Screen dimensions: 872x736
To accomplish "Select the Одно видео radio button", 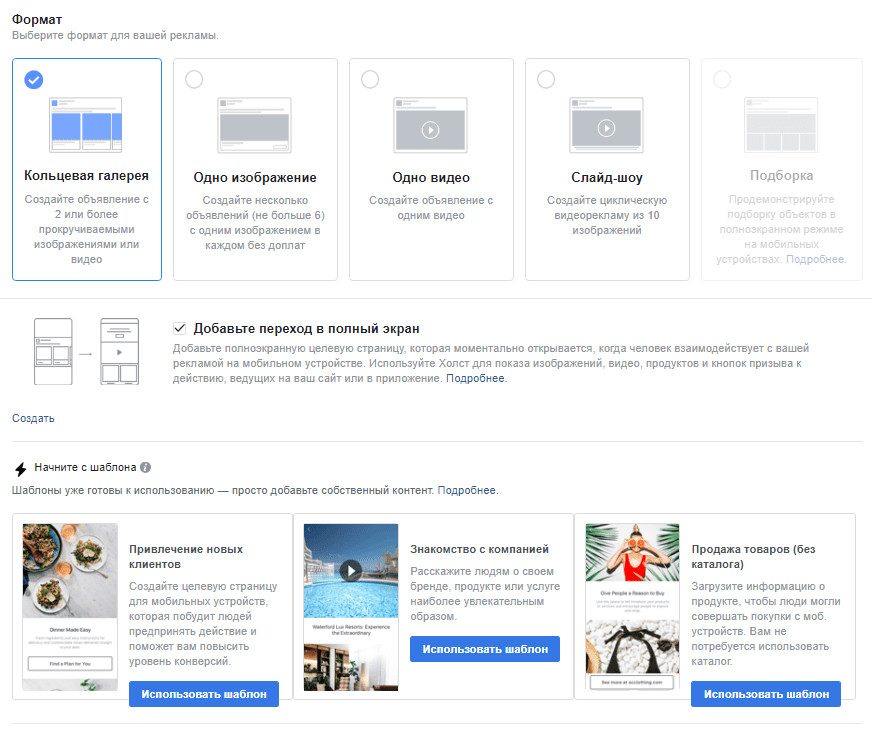I will (370, 79).
